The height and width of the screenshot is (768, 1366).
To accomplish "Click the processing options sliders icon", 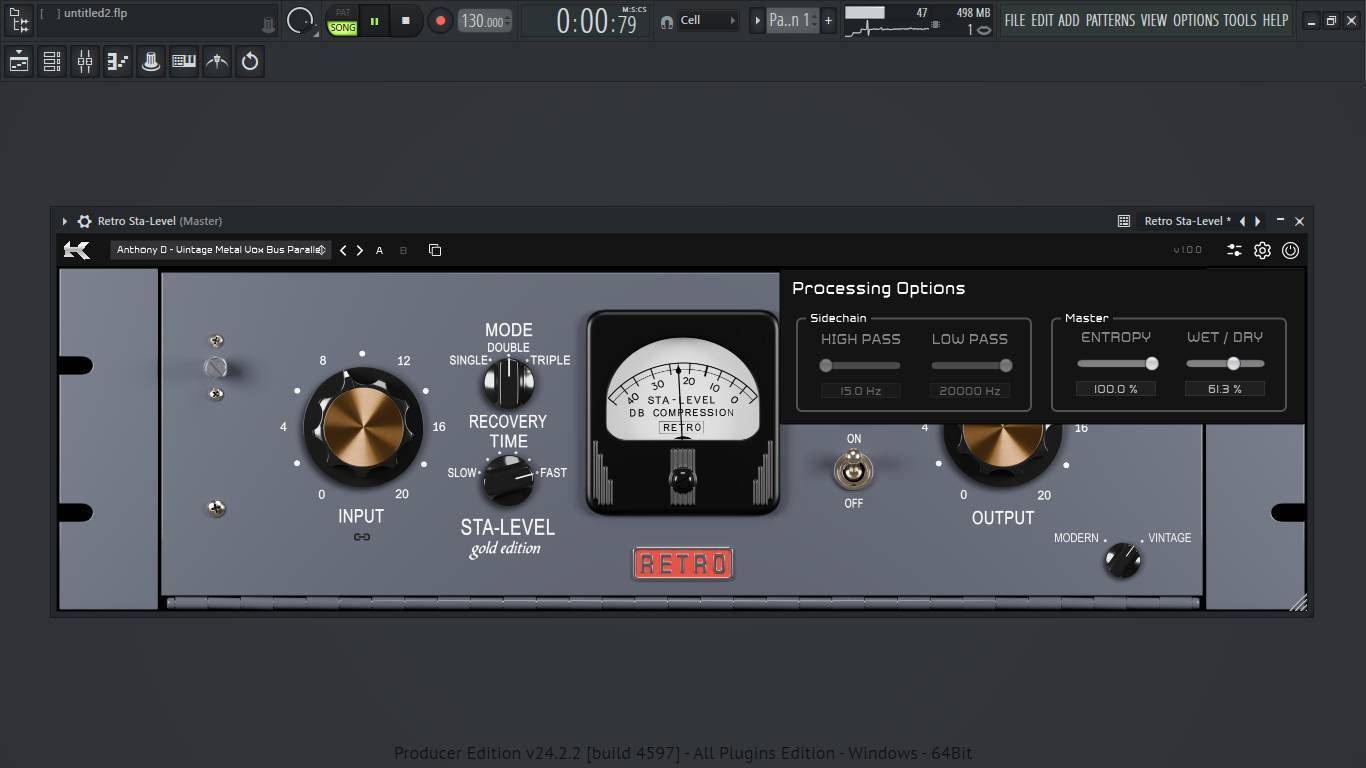I will click(x=1234, y=251).
